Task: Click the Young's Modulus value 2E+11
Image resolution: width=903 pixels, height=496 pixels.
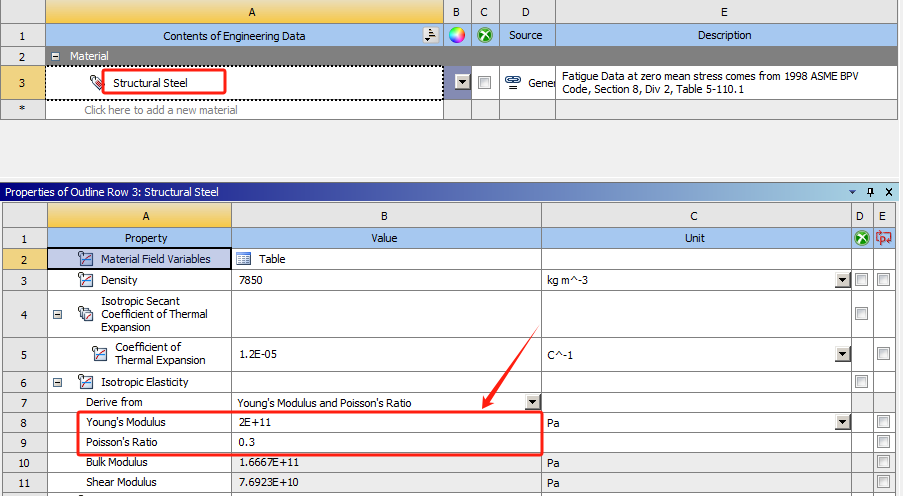Action: (255, 422)
